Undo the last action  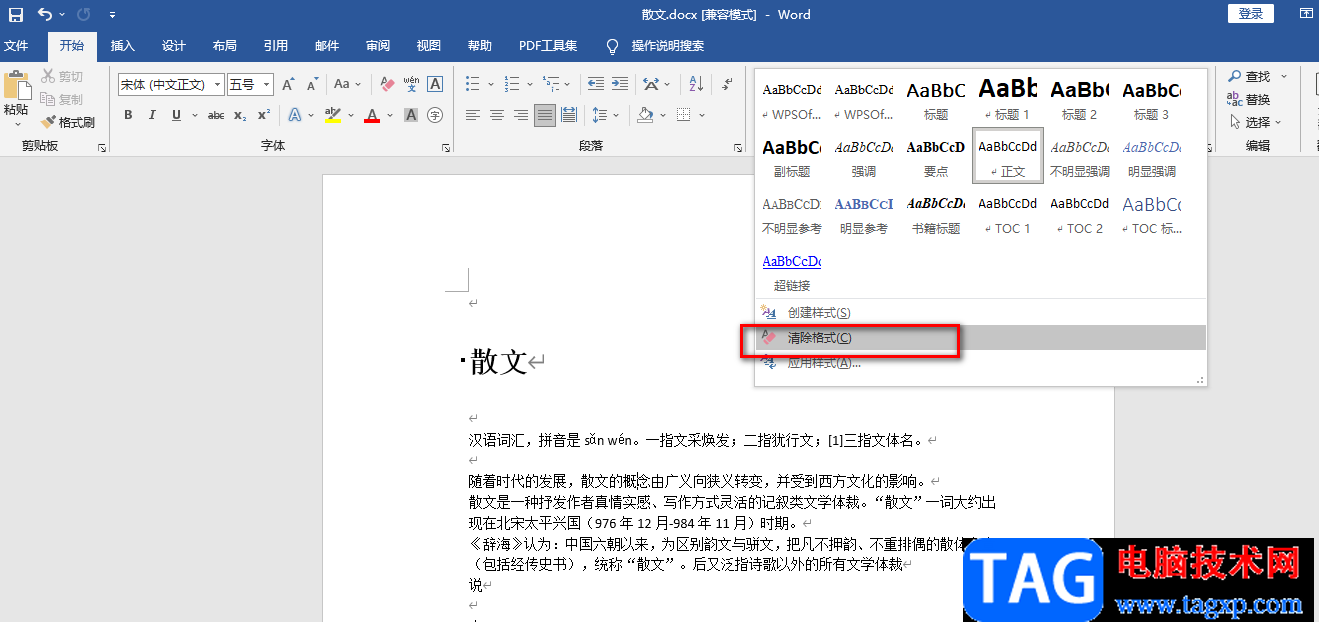pyautogui.click(x=45, y=14)
